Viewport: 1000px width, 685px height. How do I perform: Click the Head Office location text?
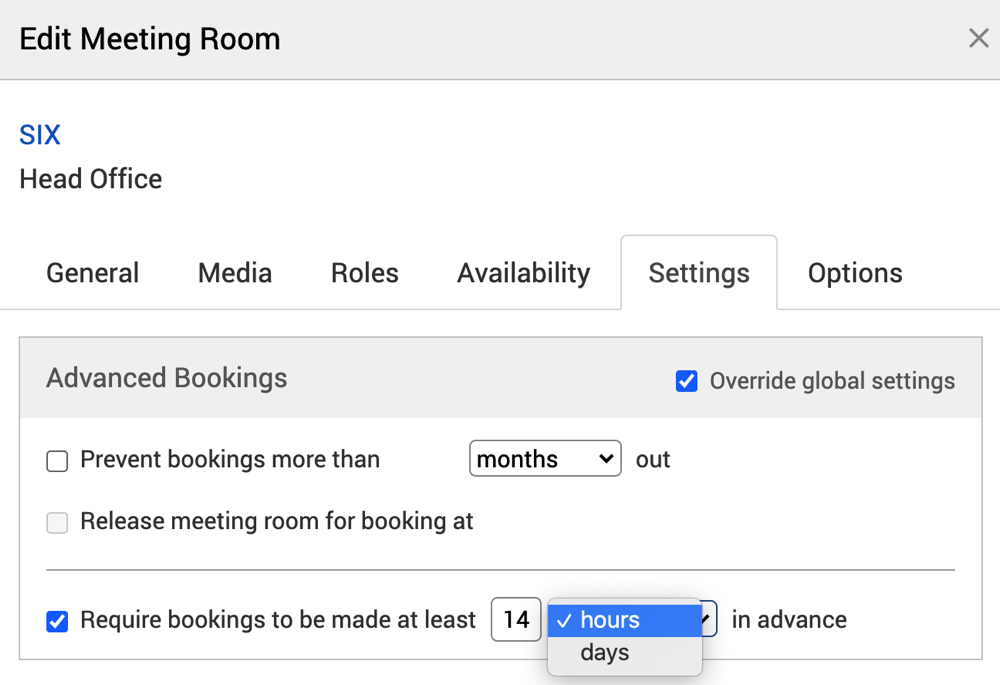click(x=91, y=179)
